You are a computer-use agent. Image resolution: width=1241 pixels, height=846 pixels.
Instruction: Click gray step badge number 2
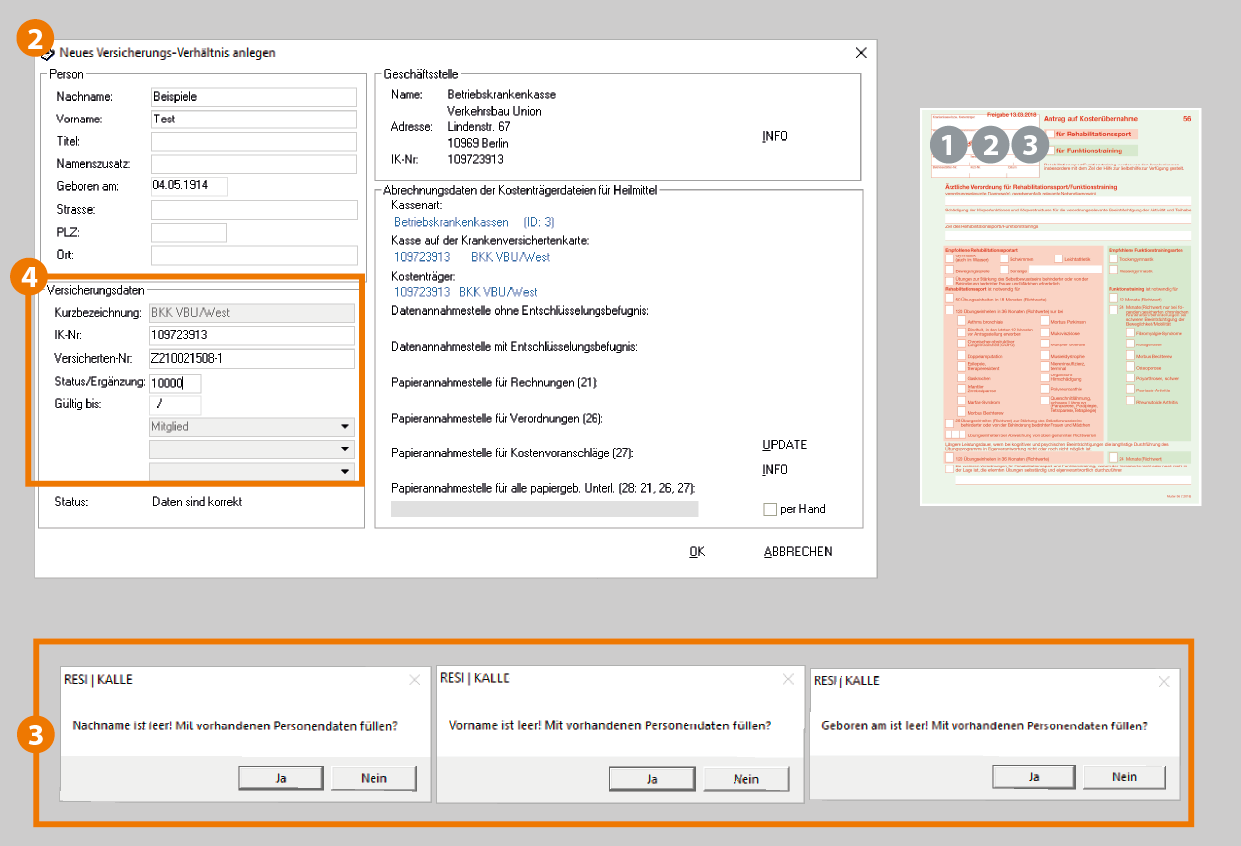click(990, 146)
